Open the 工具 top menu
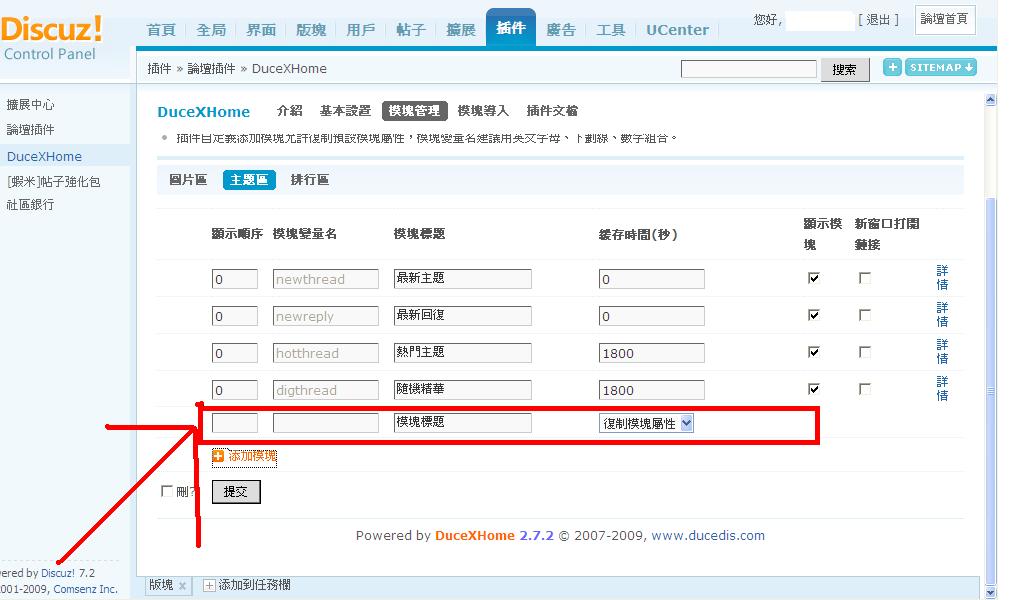Image resolution: width=1024 pixels, height=600 pixels. tap(611, 30)
